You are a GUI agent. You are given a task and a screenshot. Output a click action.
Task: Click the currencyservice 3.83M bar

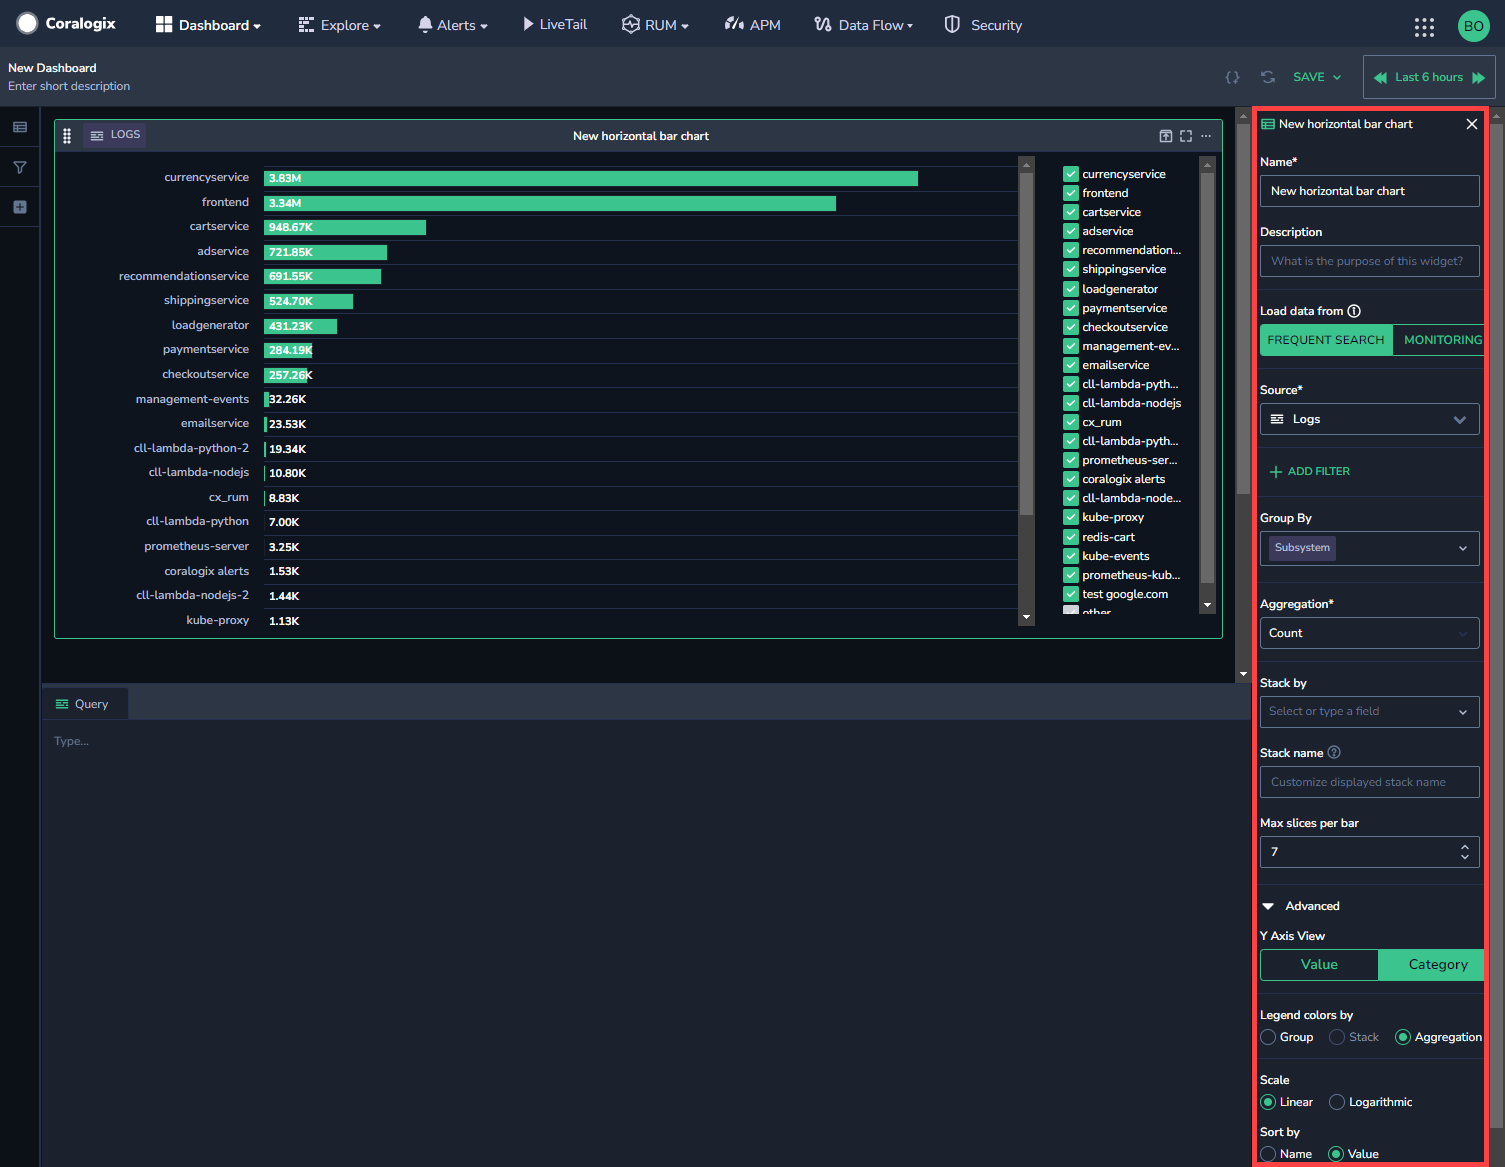[x=591, y=178]
